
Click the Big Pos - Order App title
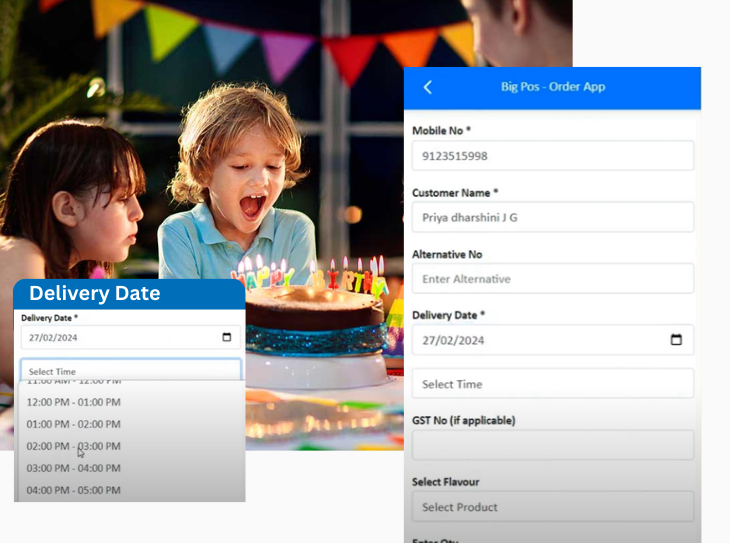click(553, 87)
